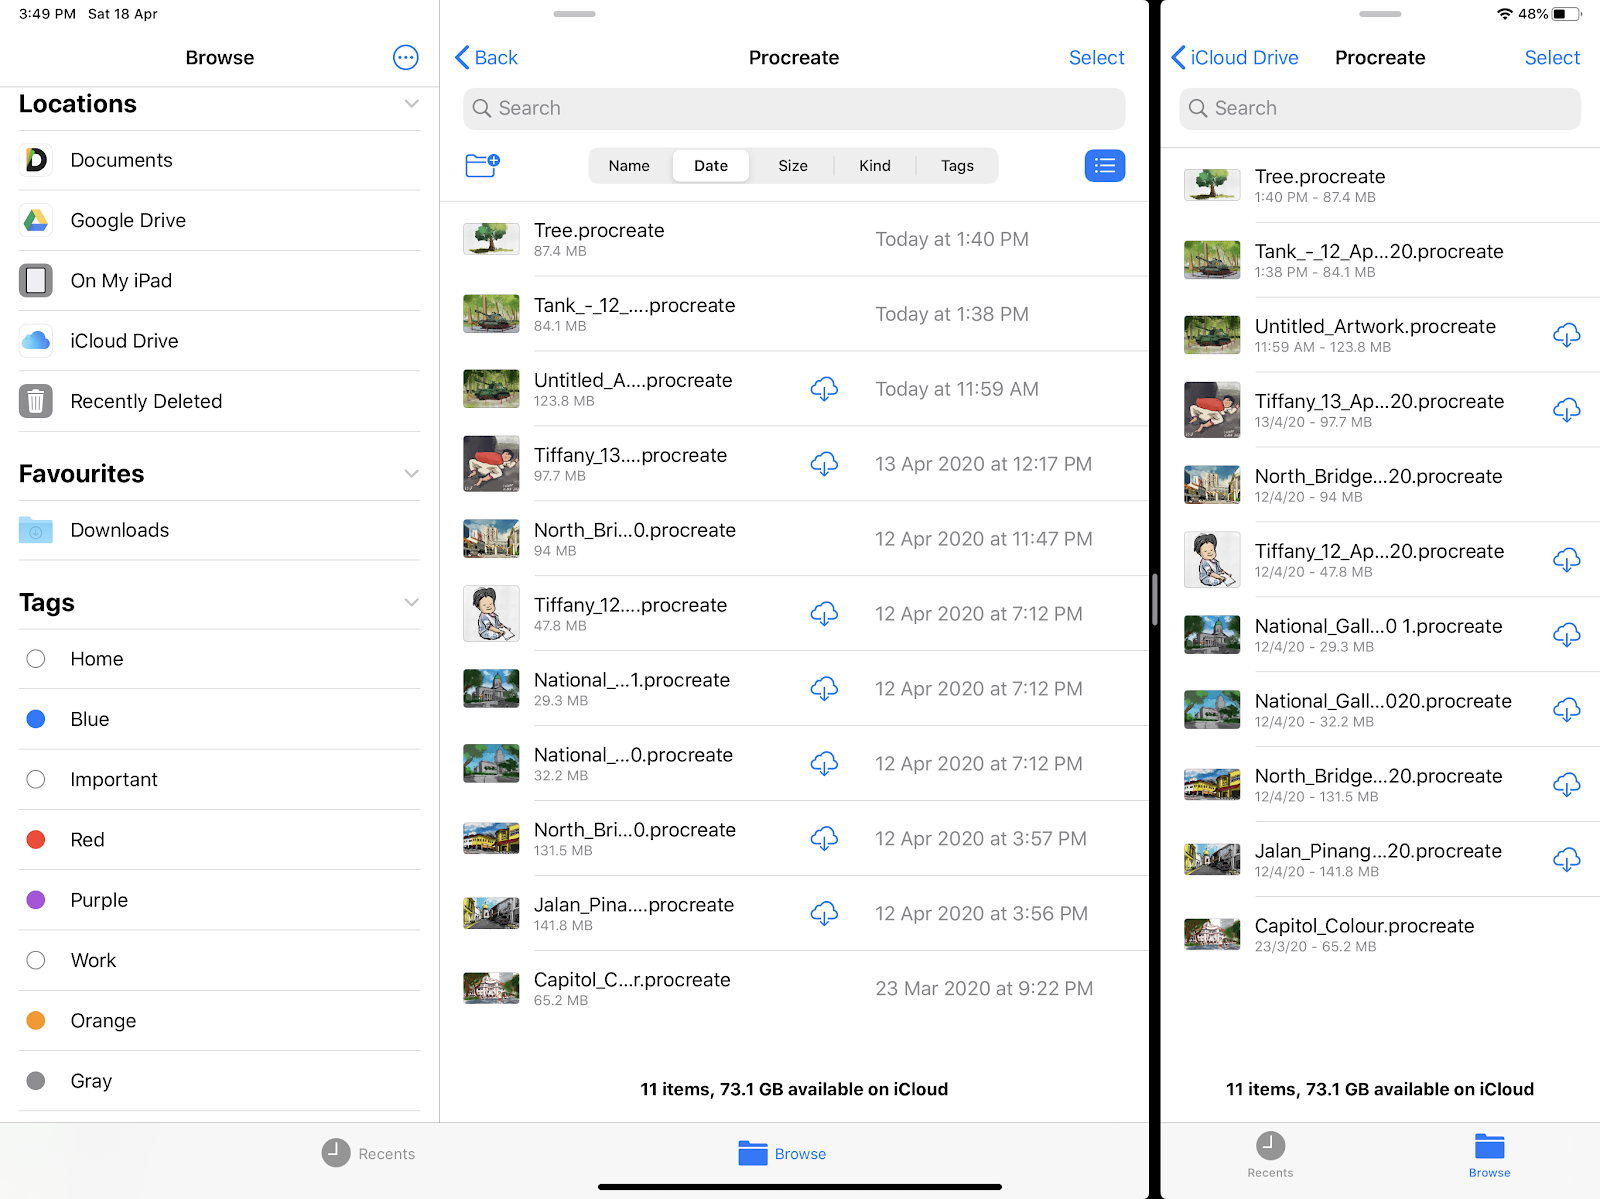Switch to Browse tab in right window
This screenshot has height=1199, width=1600.
click(x=1489, y=1156)
